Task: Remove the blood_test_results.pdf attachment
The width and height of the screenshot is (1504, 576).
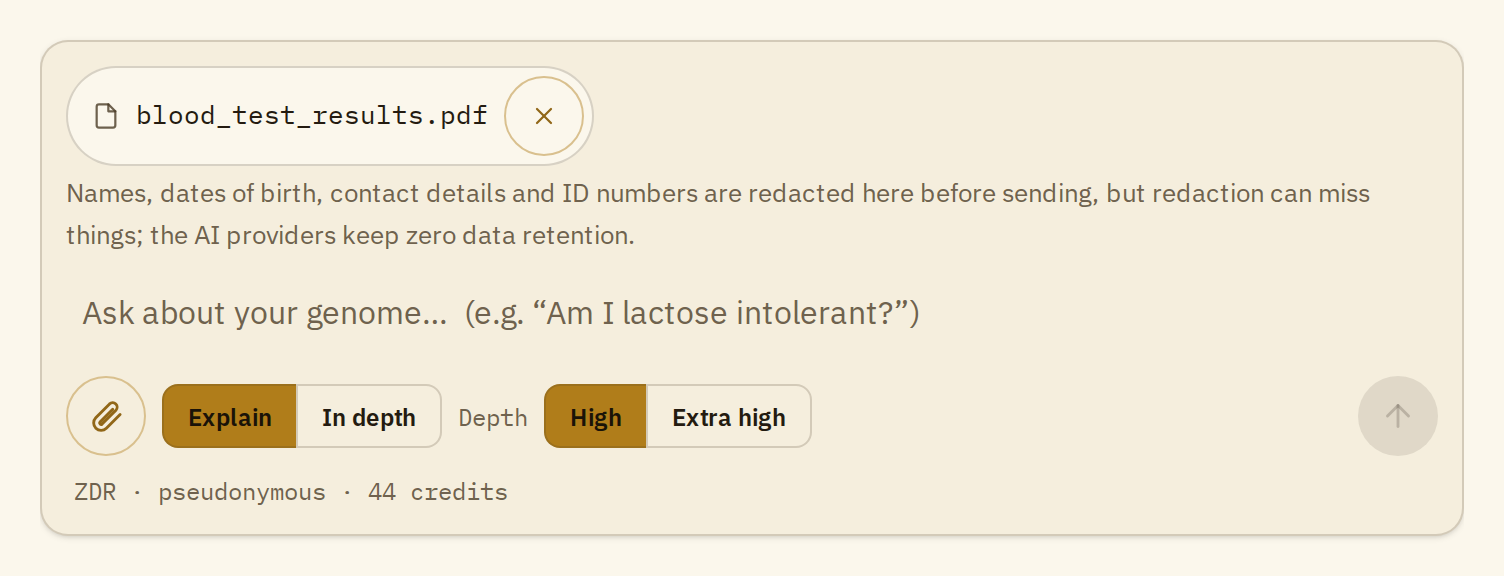Action: [544, 116]
